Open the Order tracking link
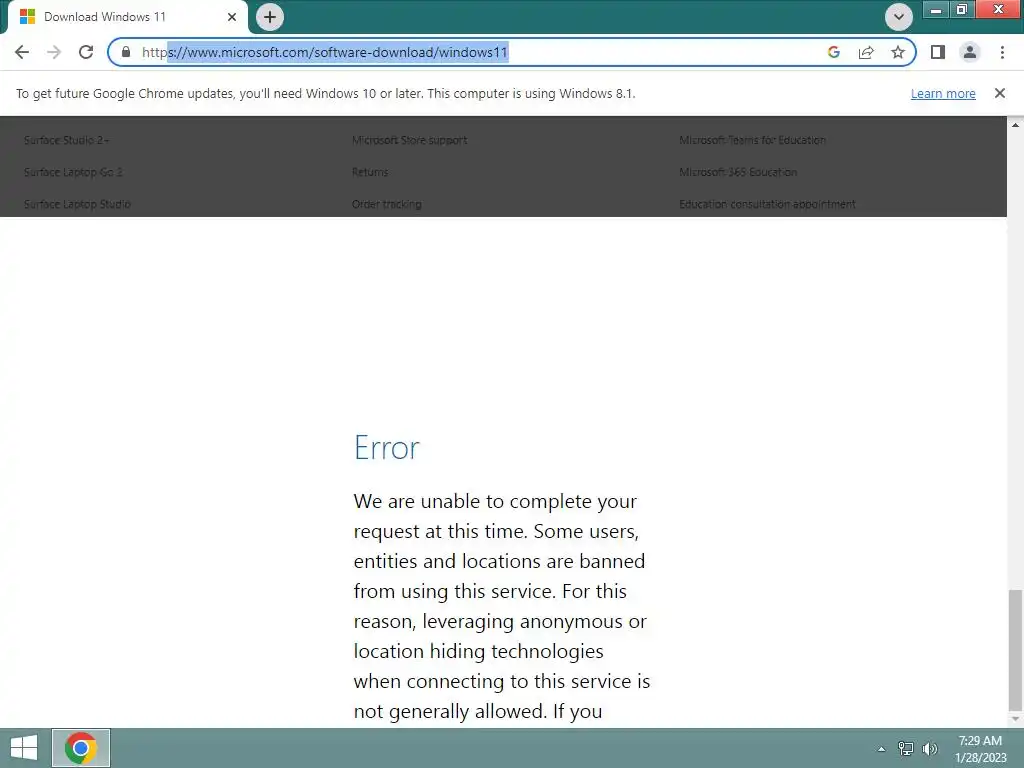The width and height of the screenshot is (1024, 768). [x=387, y=204]
